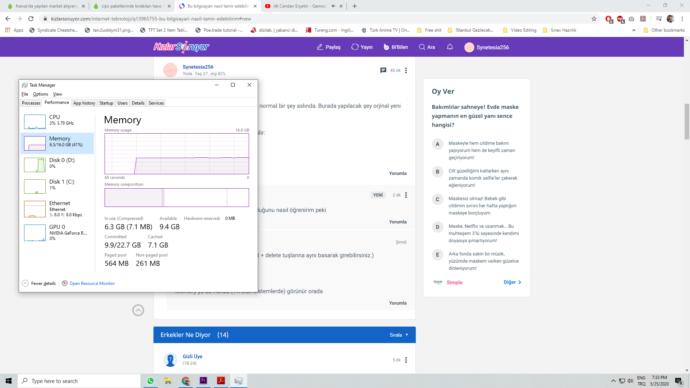Click the taskbar search box

pos(80,381)
